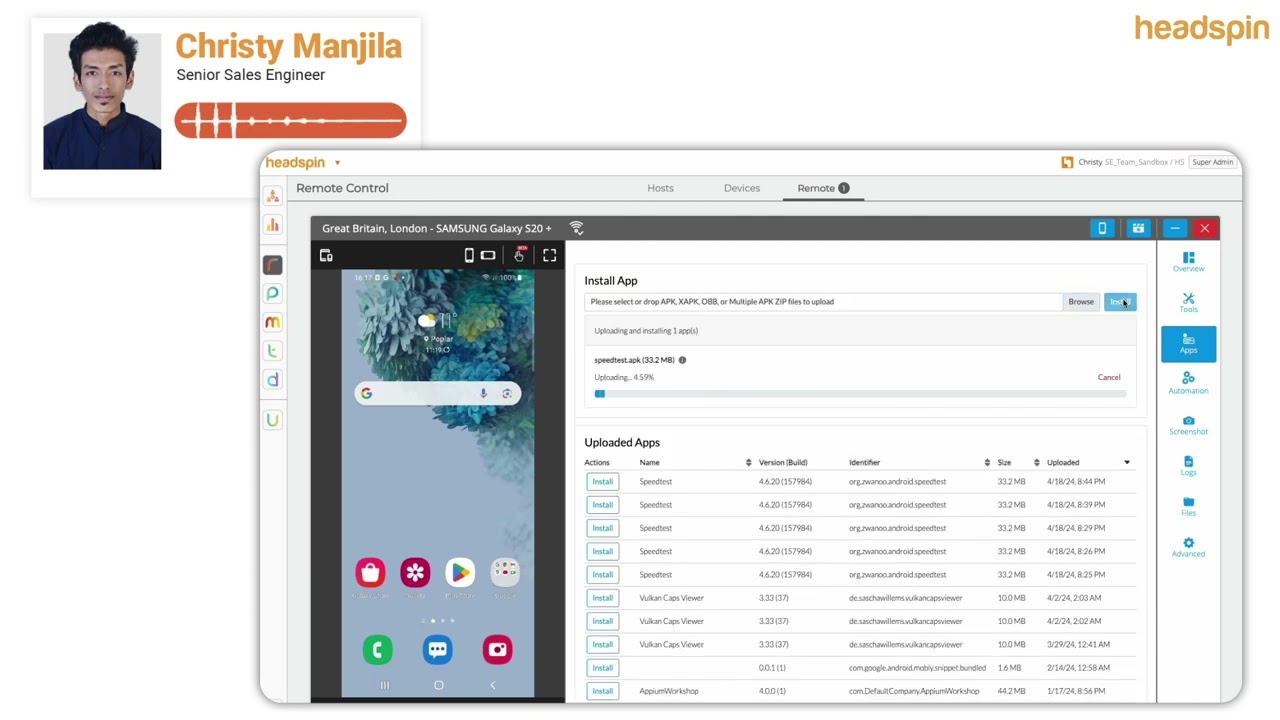Image resolution: width=1280 pixels, height=720 pixels.
Task: Sort uploaded apps by Name column arrows
Action: tap(748, 463)
